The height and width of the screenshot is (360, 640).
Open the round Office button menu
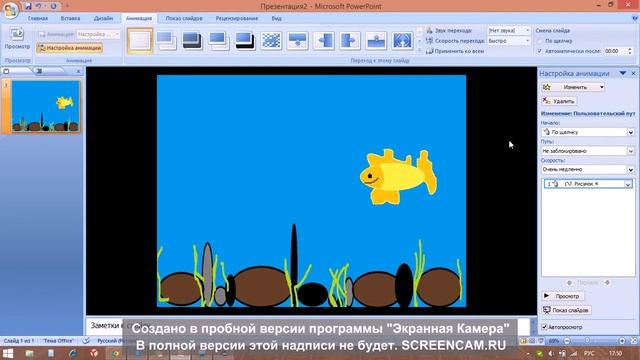(x=10, y=10)
